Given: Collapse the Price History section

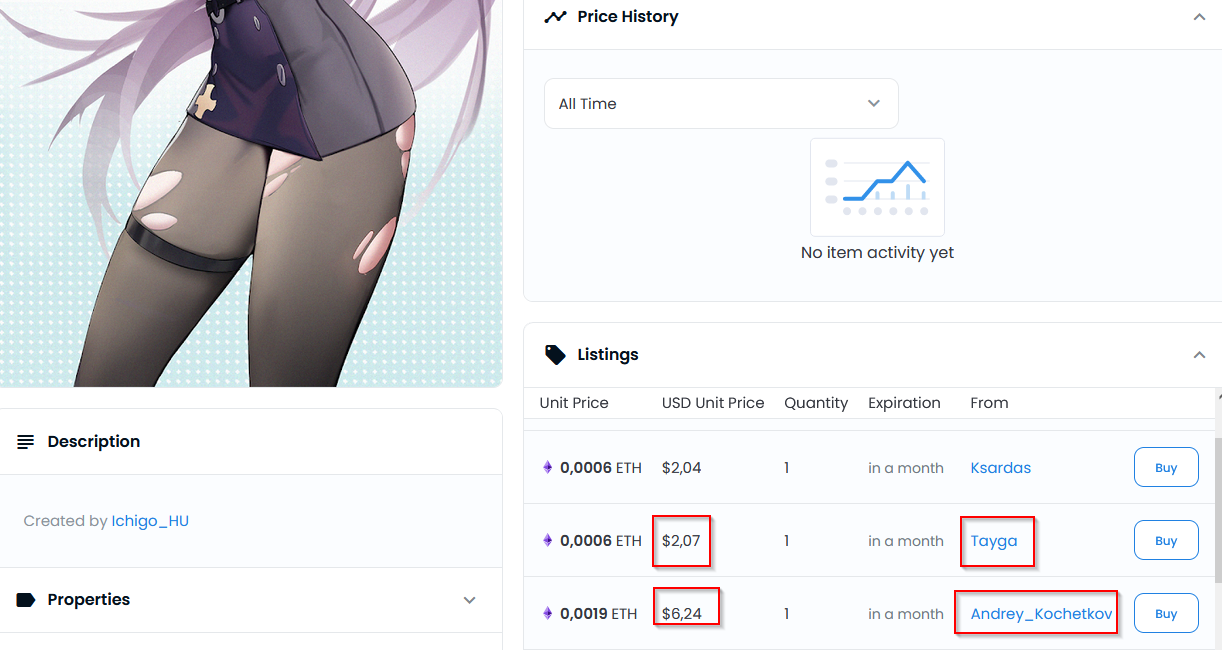Looking at the screenshot, I should [x=1199, y=17].
